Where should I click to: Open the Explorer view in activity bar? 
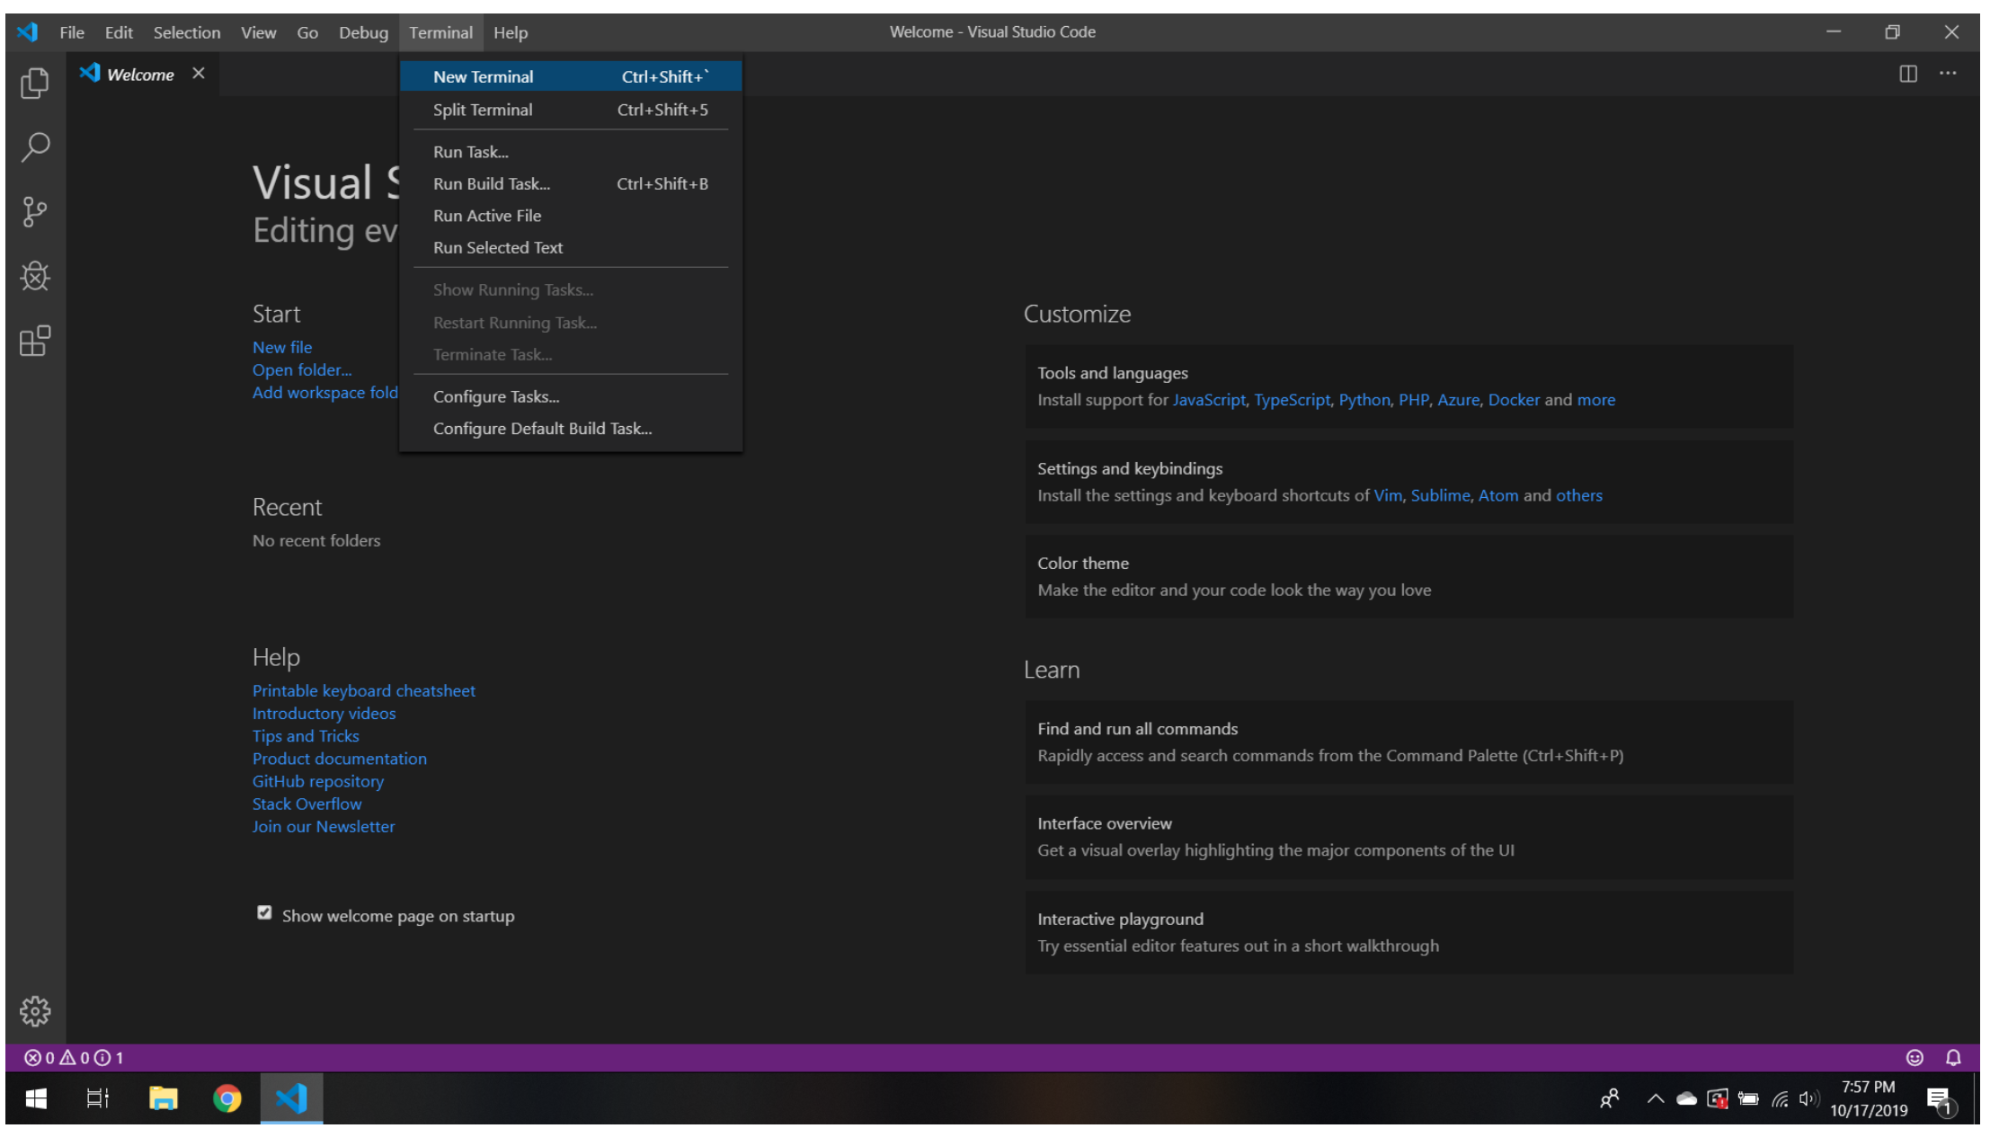click(x=35, y=83)
